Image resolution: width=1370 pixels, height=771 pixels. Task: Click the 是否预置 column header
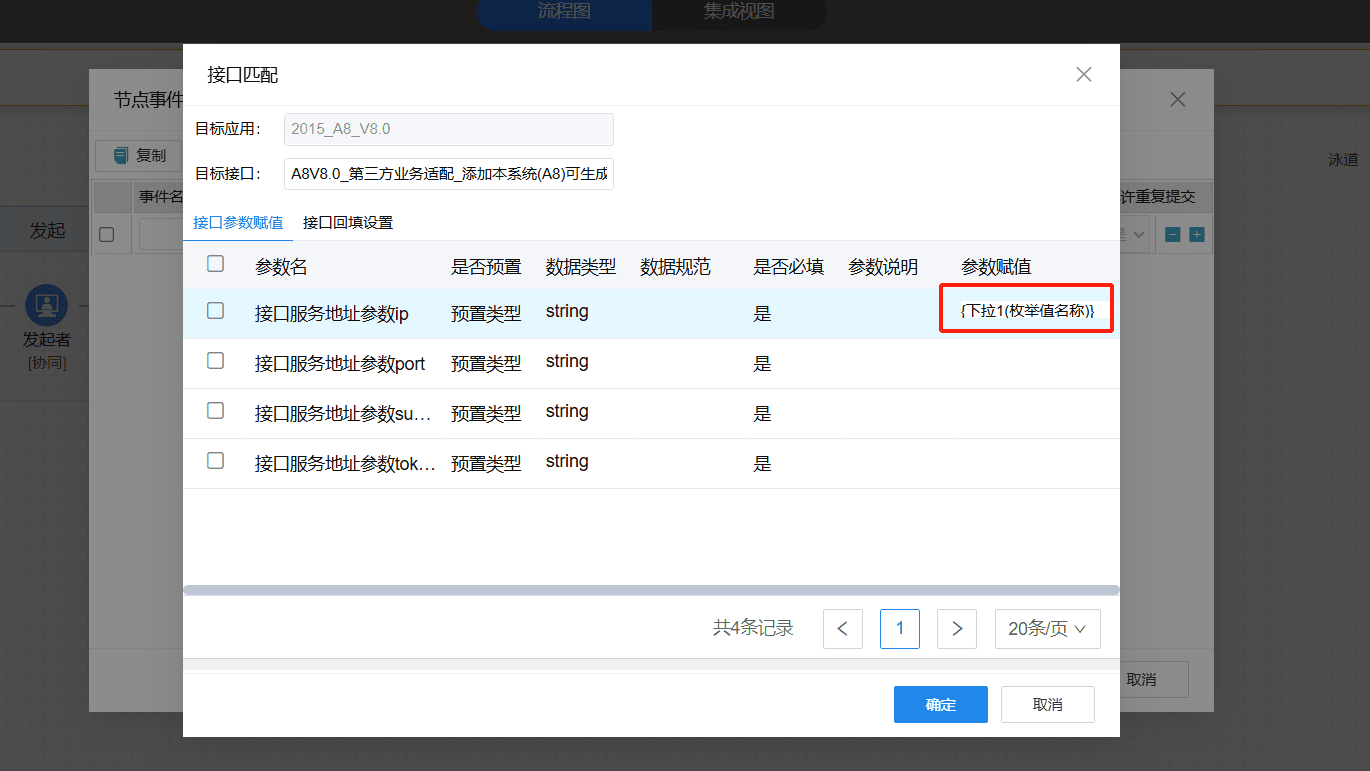(x=486, y=267)
